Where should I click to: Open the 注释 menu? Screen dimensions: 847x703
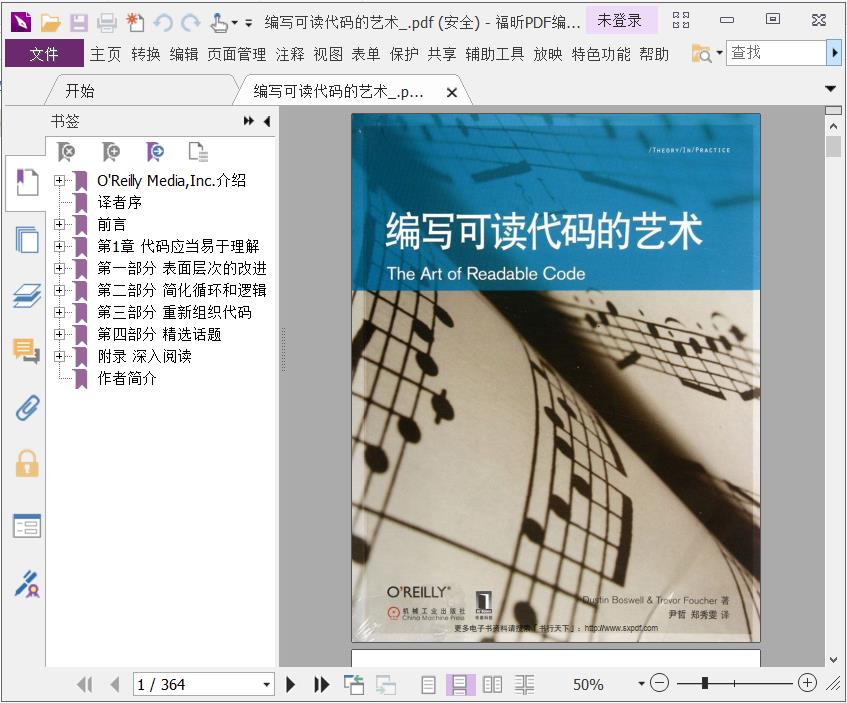(x=290, y=54)
